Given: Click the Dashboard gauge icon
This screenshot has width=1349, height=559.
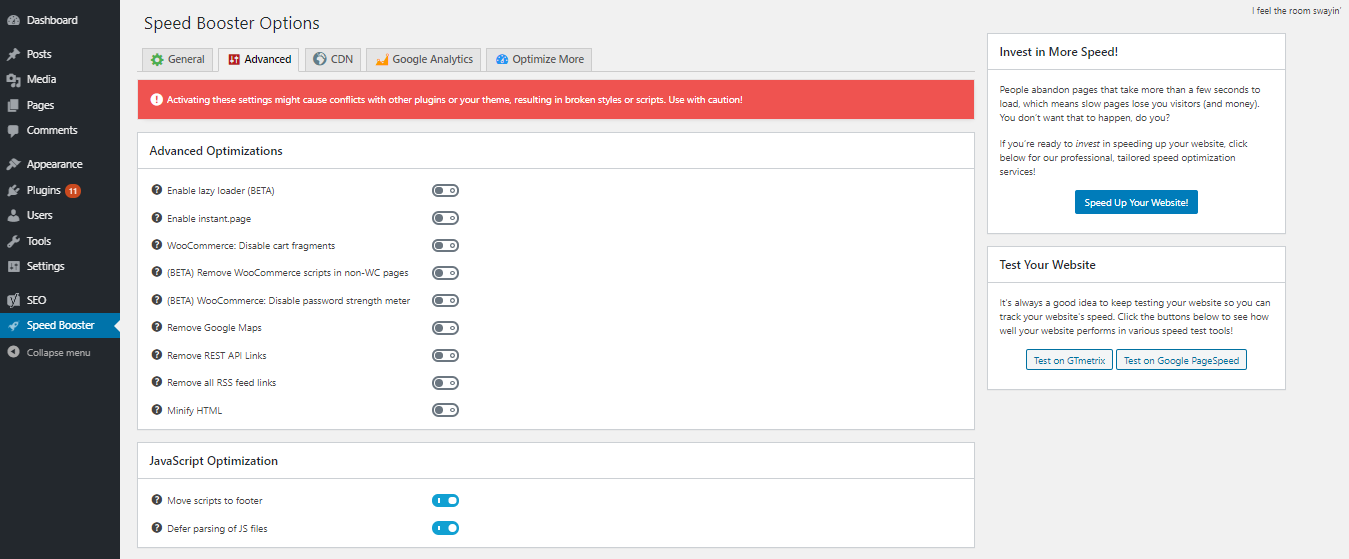Looking at the screenshot, I should [x=13, y=20].
